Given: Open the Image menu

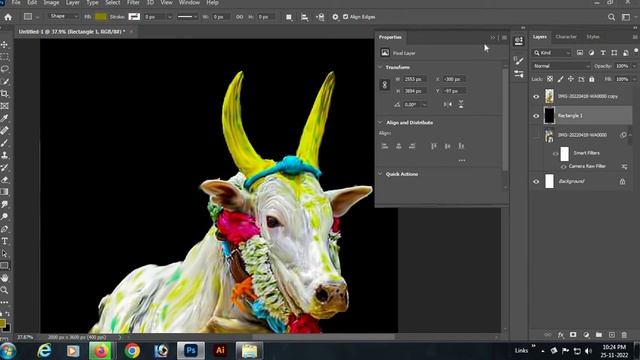Looking at the screenshot, I should (51, 3).
